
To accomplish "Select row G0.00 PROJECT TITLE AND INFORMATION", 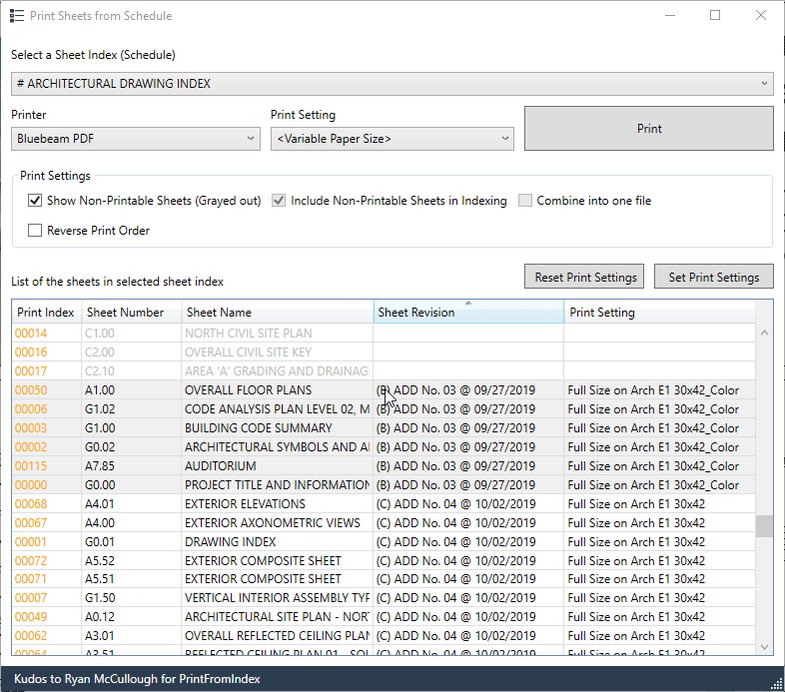I will tap(383, 485).
